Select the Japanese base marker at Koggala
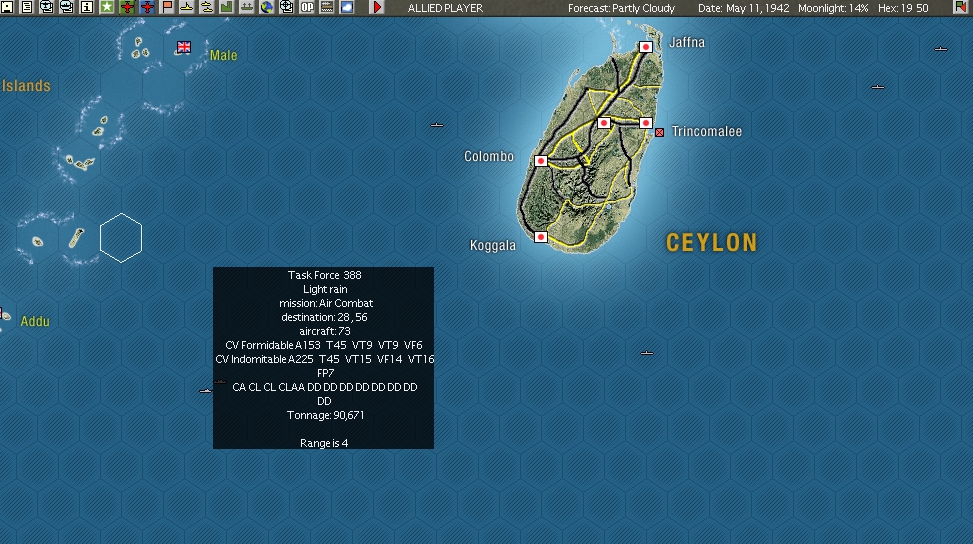Screen dimensions: 973x544 click(540, 237)
